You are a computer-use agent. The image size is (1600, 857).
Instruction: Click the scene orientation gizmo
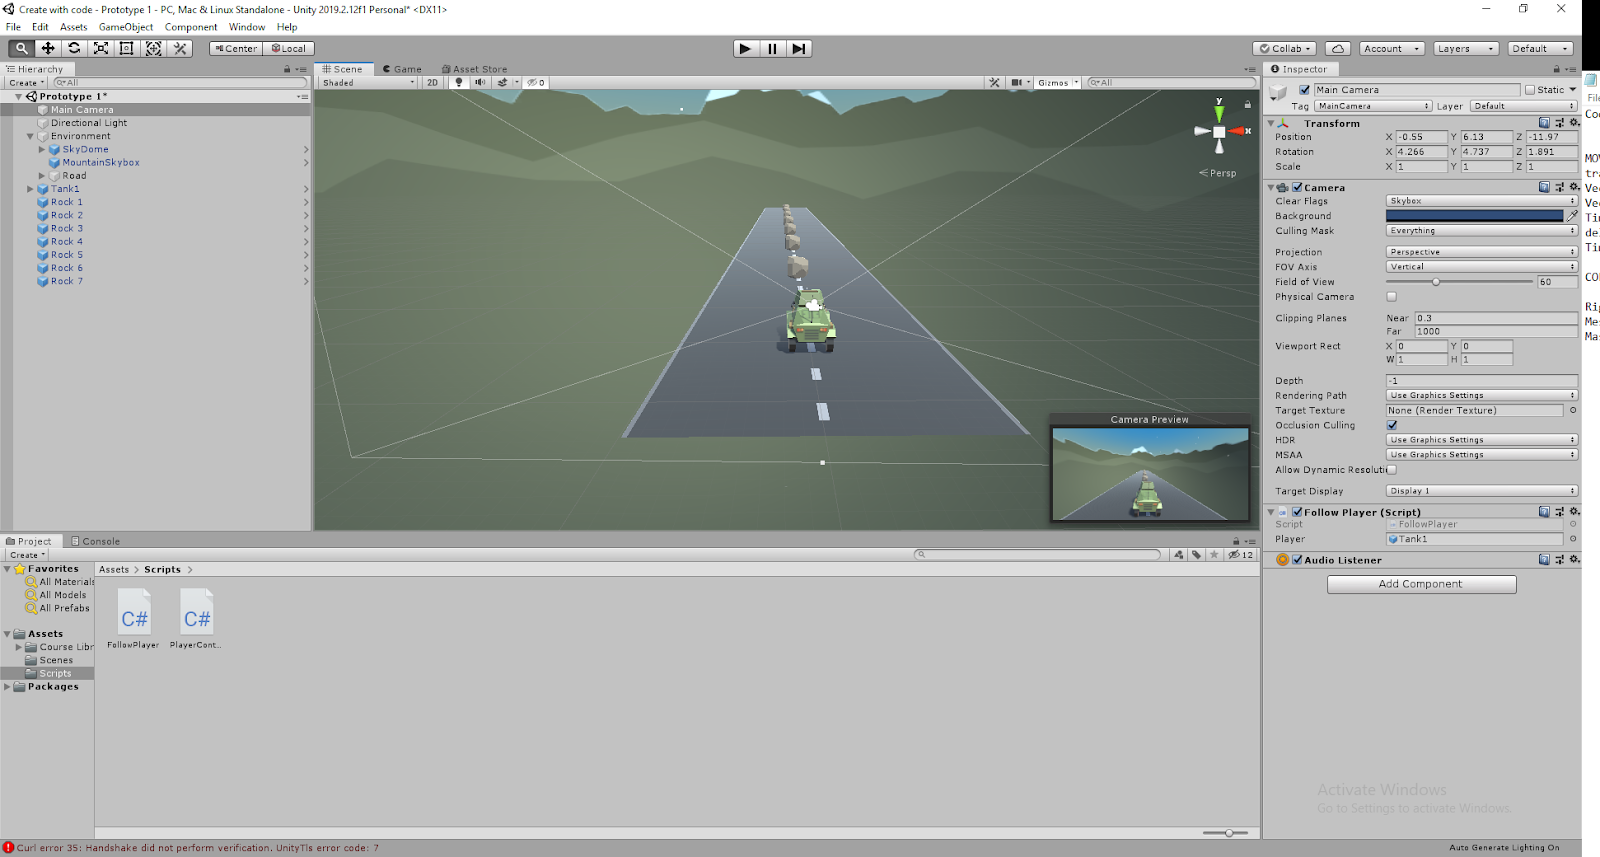click(x=1219, y=131)
